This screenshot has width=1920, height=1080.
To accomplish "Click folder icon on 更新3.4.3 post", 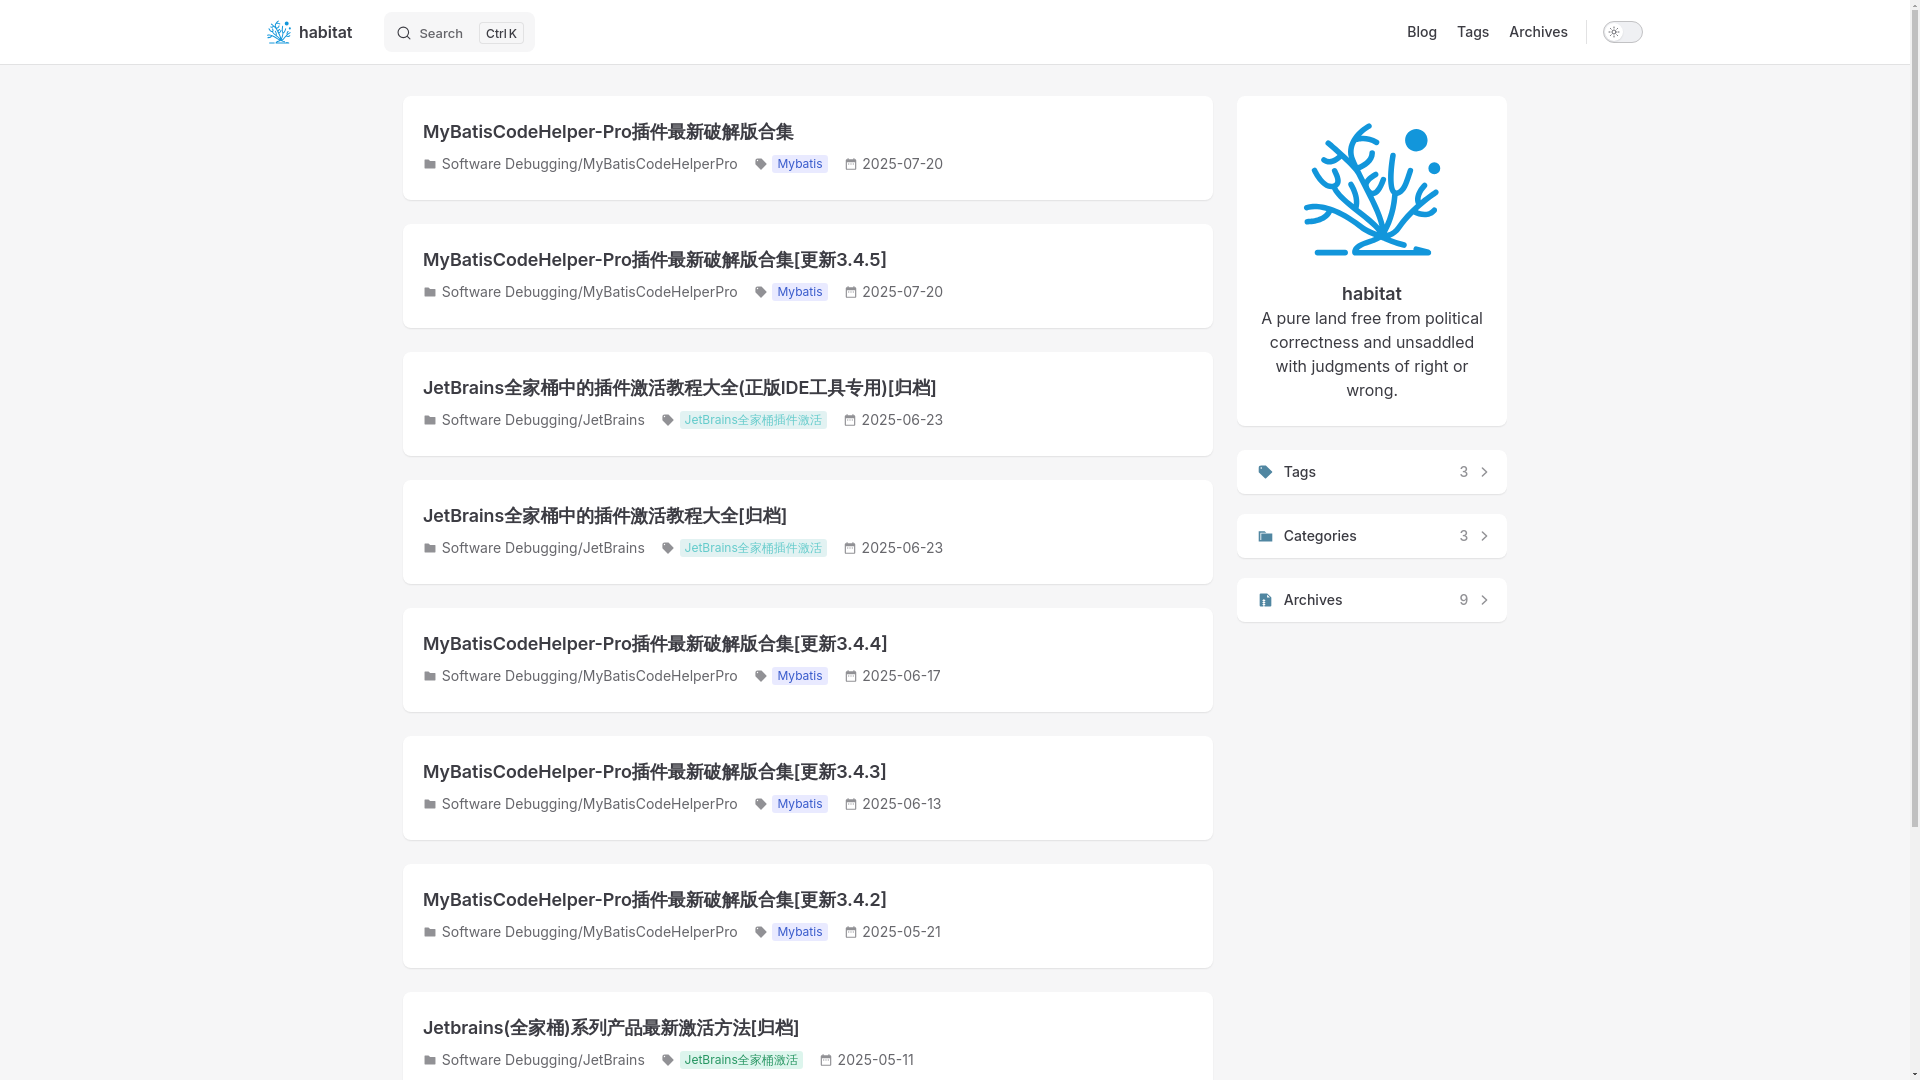I will tap(430, 804).
